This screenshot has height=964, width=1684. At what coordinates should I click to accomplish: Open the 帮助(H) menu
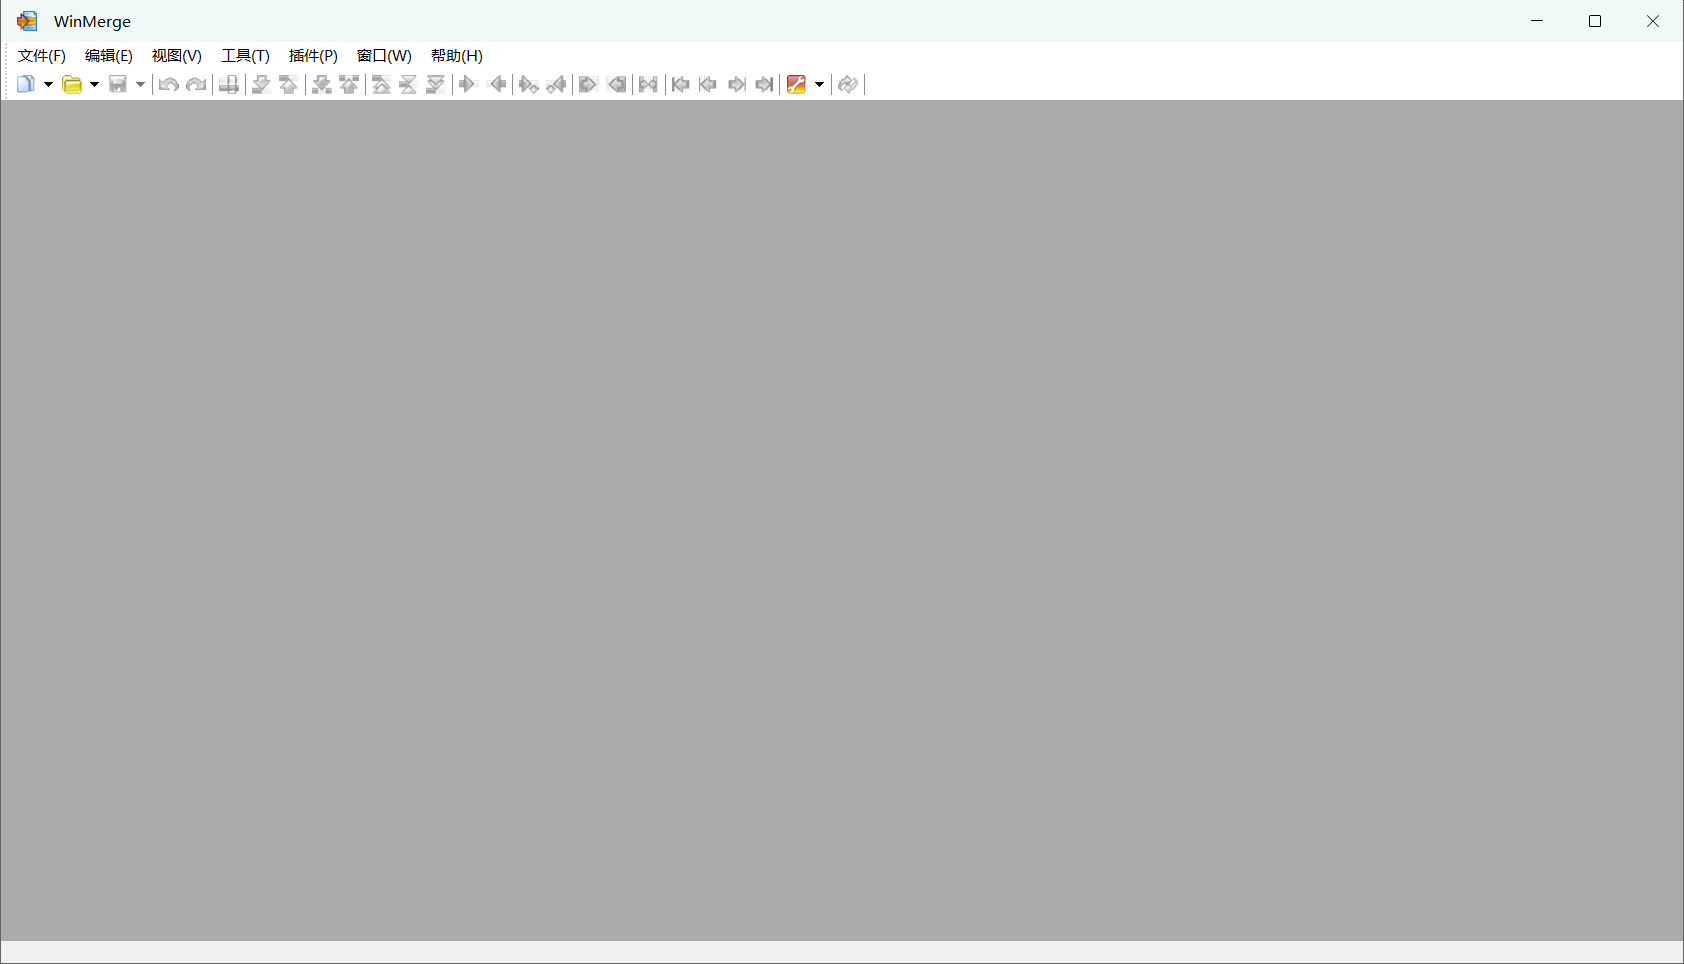click(456, 56)
